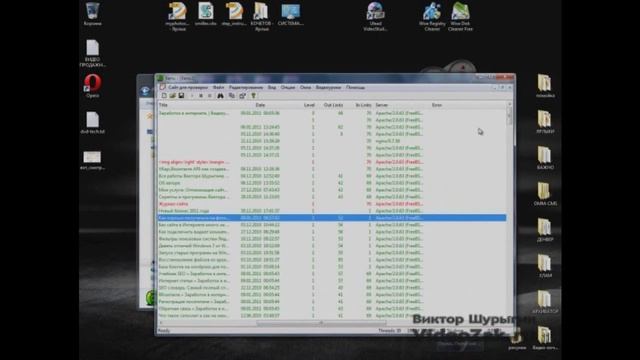
Task: Click the Stop square toolbar icon
Action: pos(201,96)
